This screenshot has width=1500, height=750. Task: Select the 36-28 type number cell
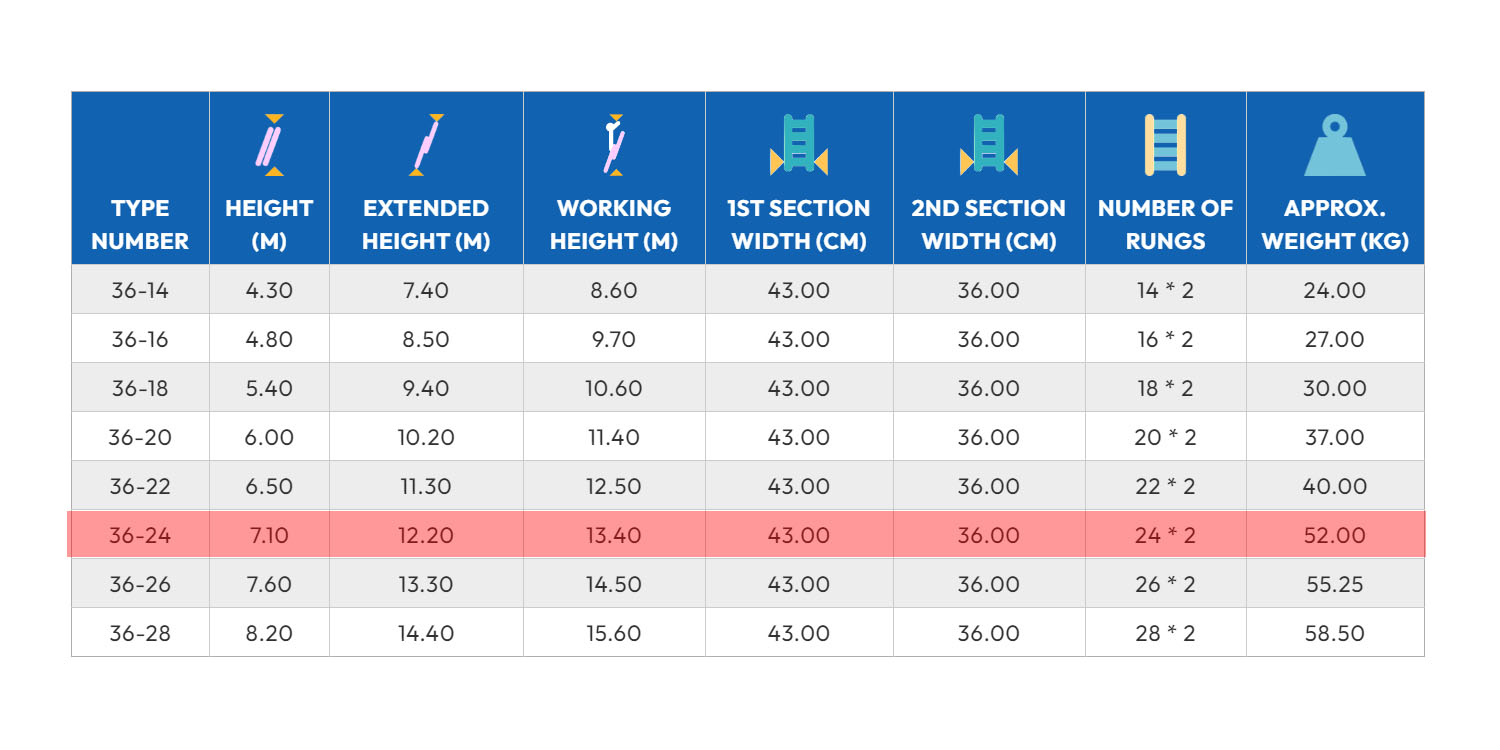[140, 633]
